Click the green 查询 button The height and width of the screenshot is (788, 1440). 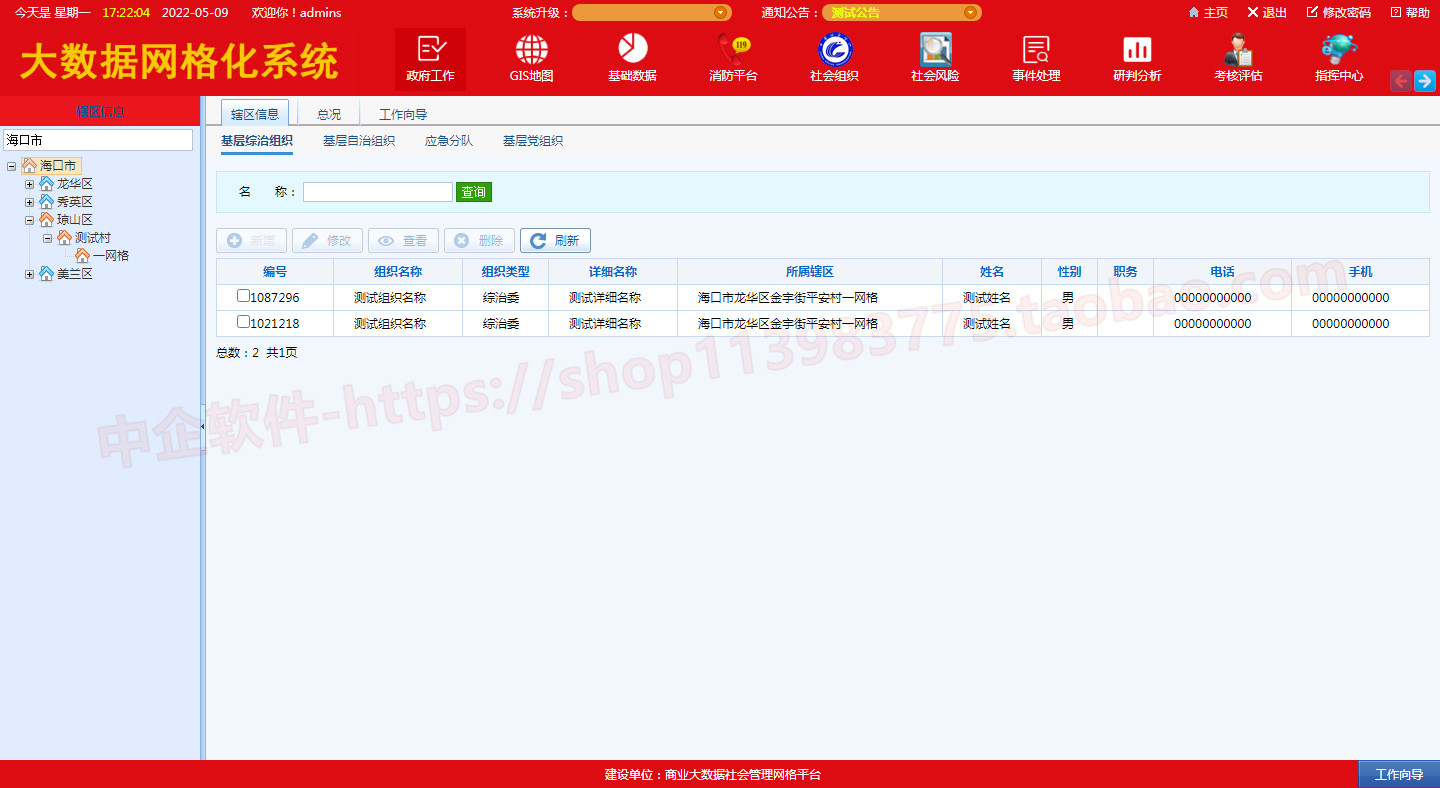click(474, 192)
